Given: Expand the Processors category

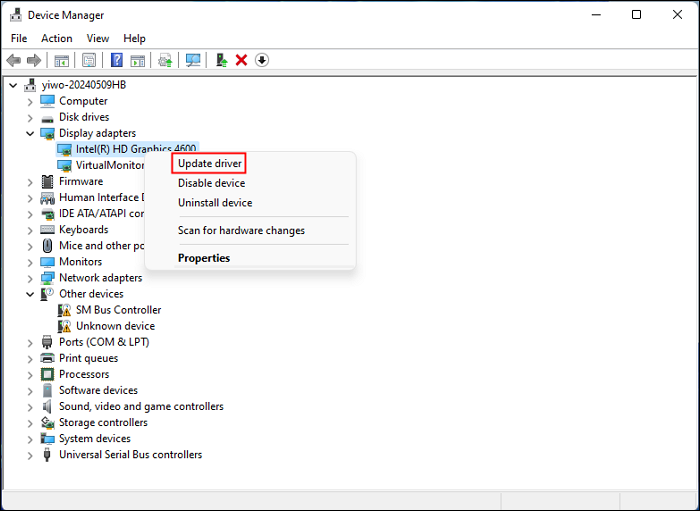Looking at the screenshot, I should (29, 374).
